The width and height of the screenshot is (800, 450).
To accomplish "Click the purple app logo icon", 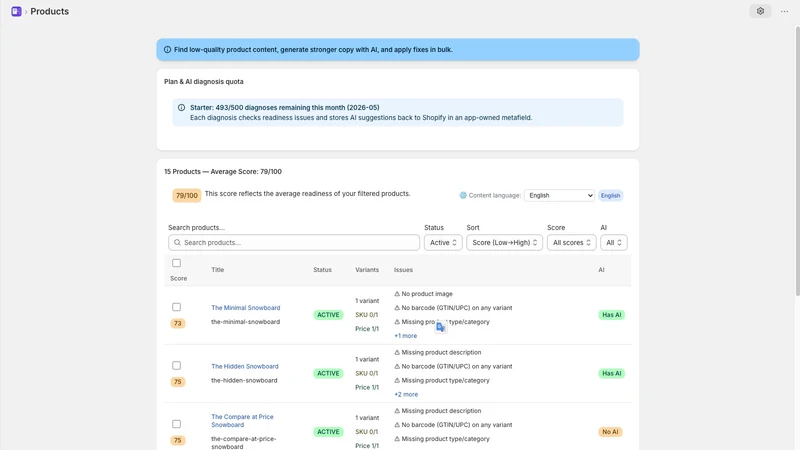I will 16,11.
